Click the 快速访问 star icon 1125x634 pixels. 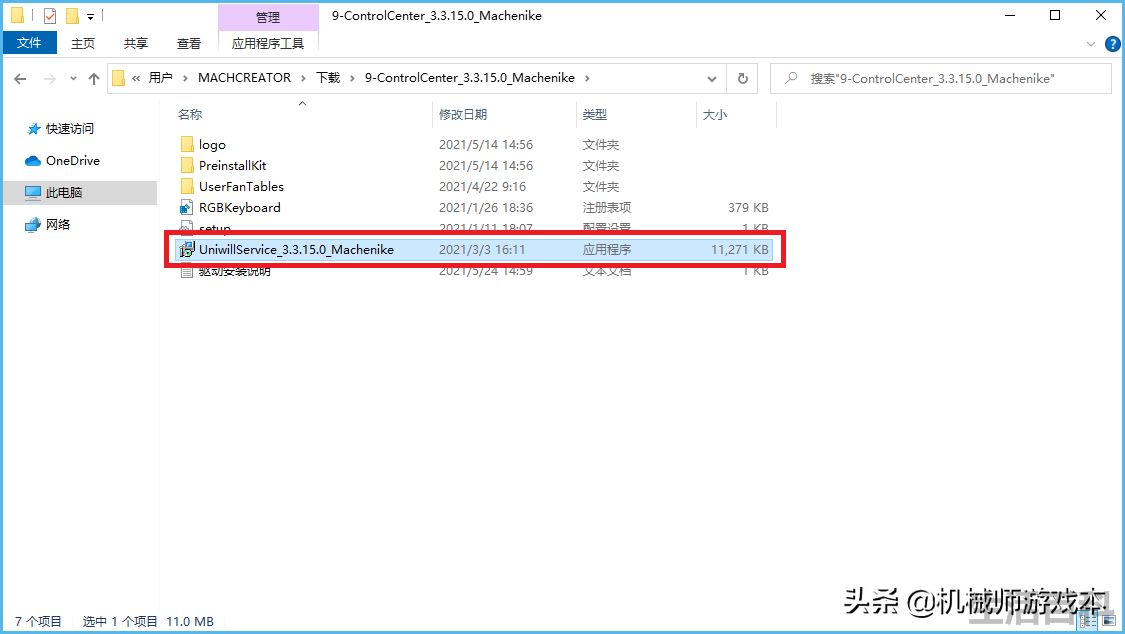pos(33,129)
